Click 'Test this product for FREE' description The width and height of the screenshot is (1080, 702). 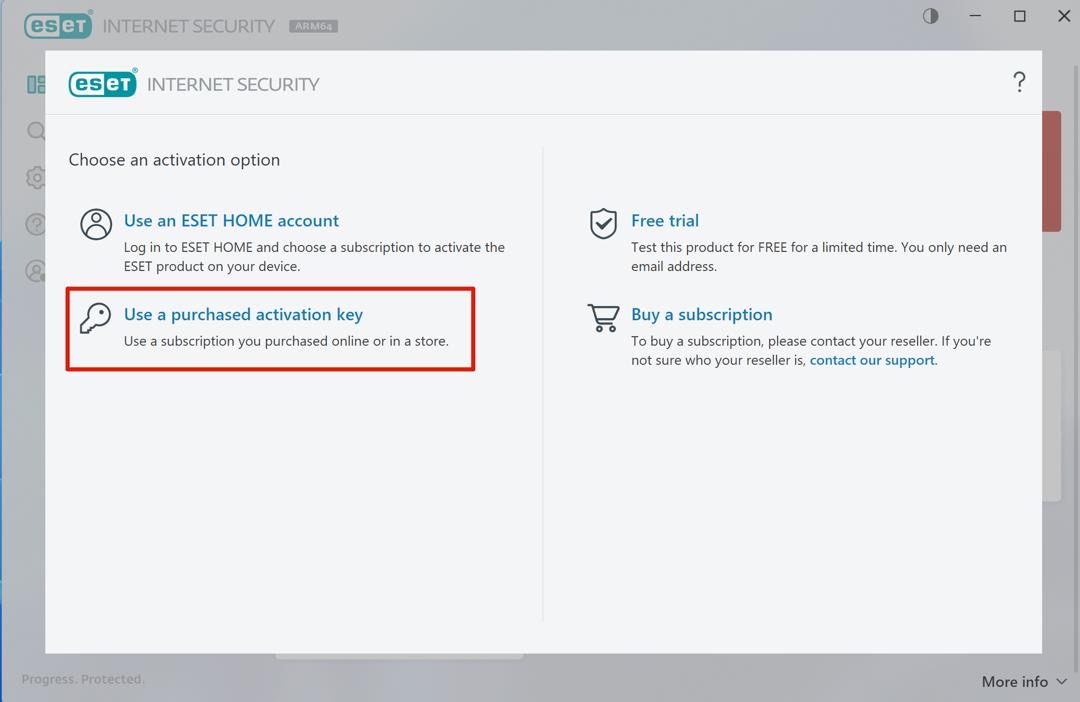819,256
